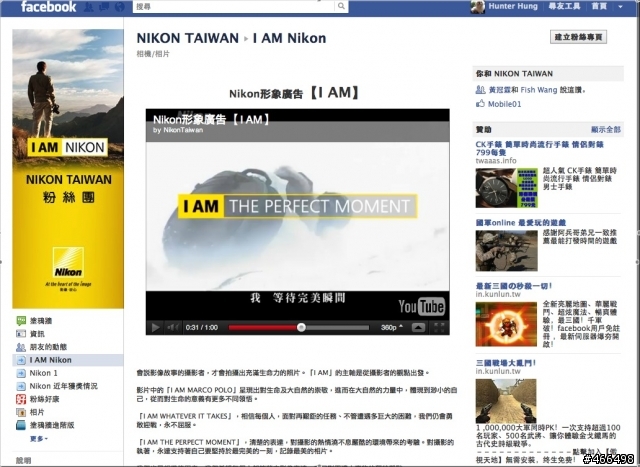640x467 pixels.
Task: Click the video pop-out expand button
Action: point(418,327)
